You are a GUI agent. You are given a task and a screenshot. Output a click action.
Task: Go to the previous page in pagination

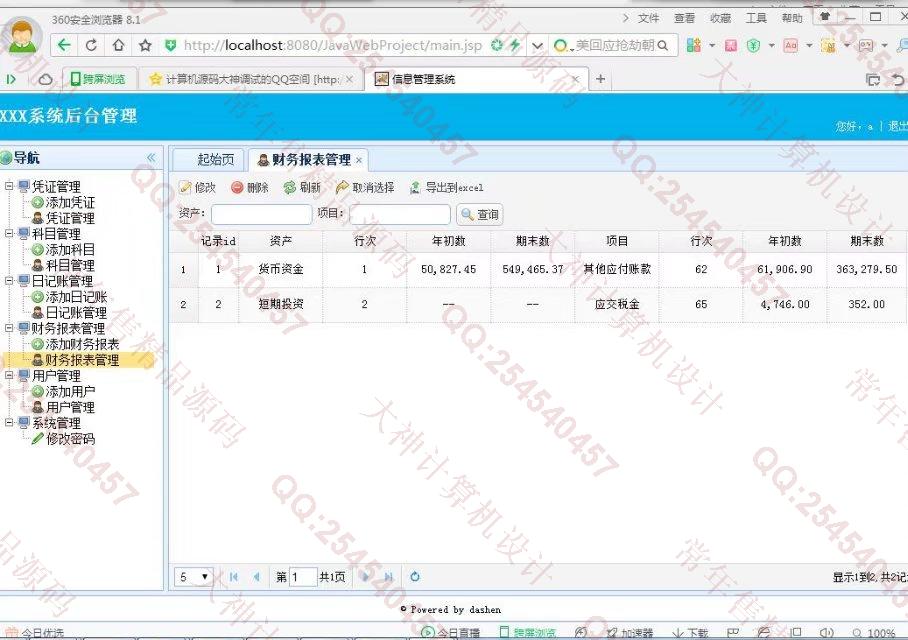coord(256,577)
